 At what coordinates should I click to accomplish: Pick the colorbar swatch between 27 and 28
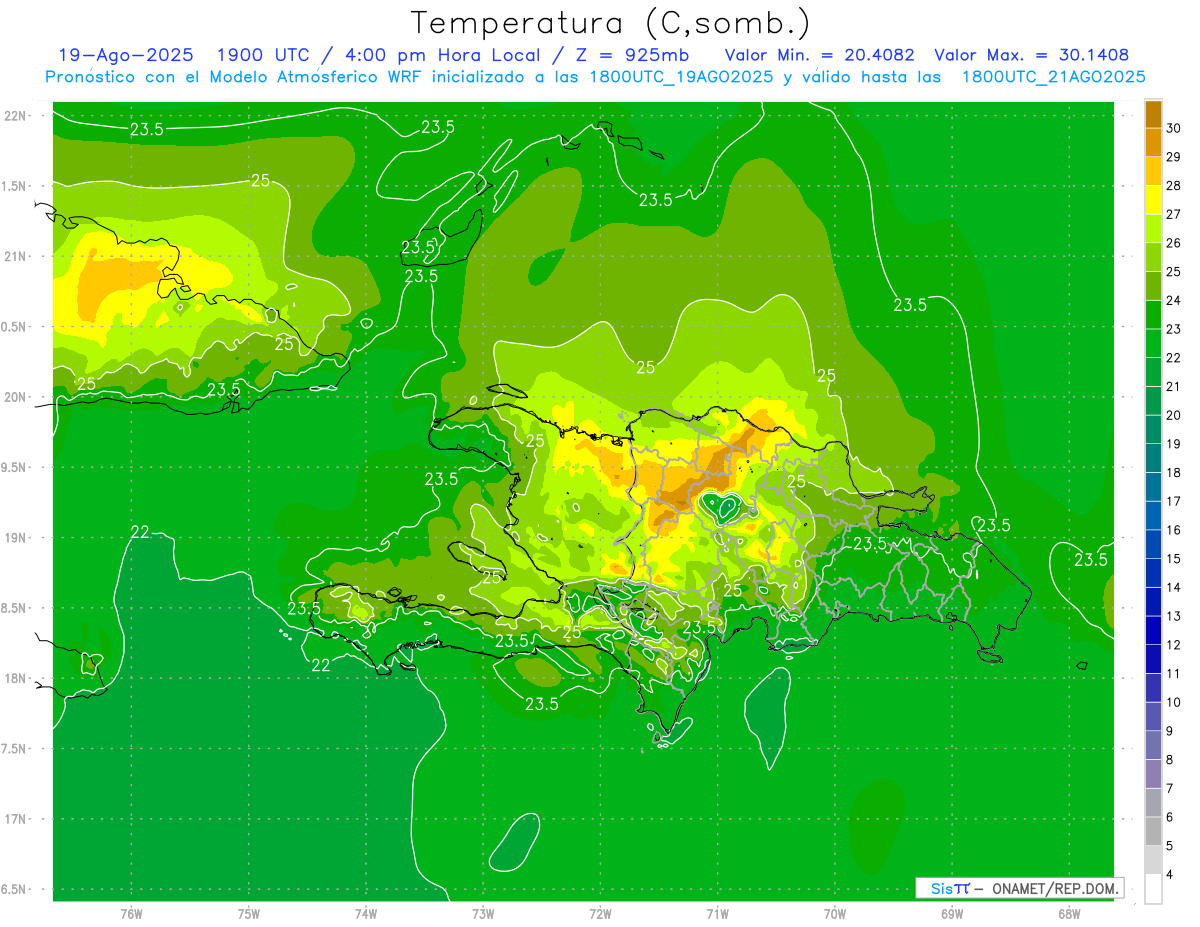point(1153,200)
